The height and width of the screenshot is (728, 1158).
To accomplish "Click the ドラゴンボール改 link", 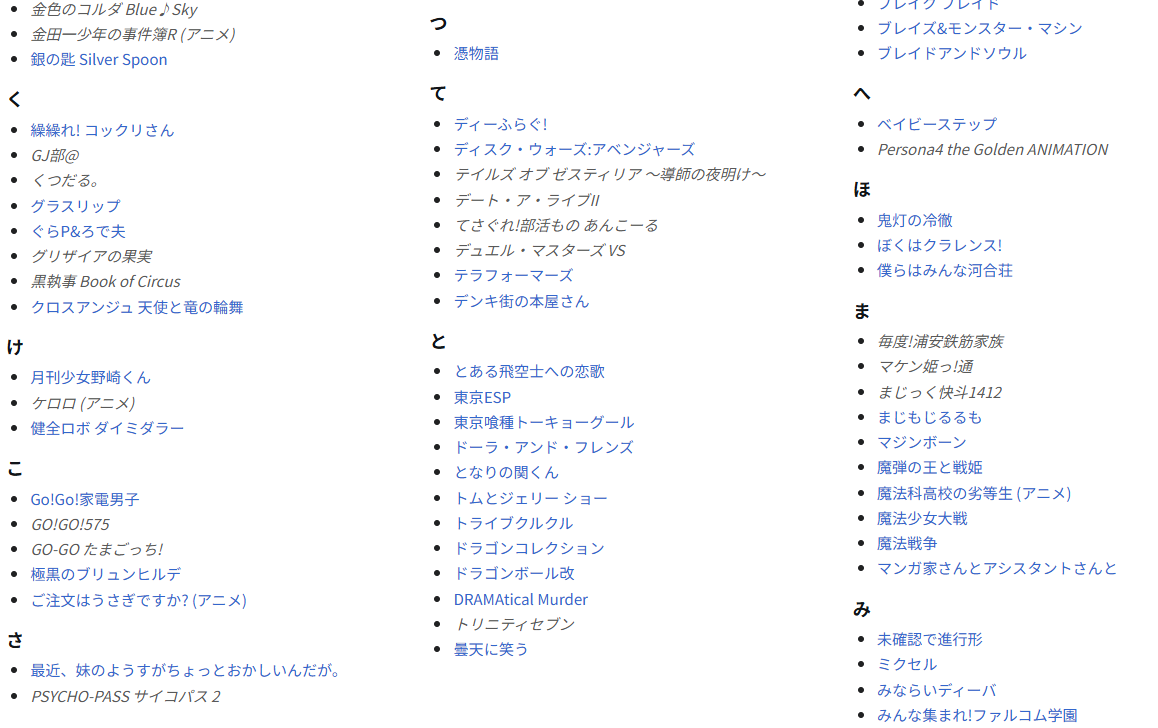I will click(x=514, y=573).
